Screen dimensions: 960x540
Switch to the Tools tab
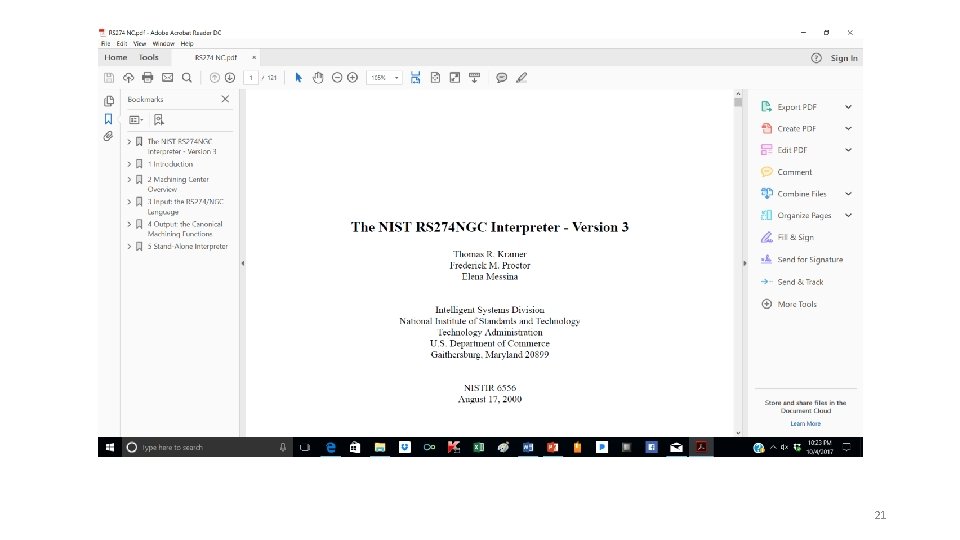(x=148, y=58)
